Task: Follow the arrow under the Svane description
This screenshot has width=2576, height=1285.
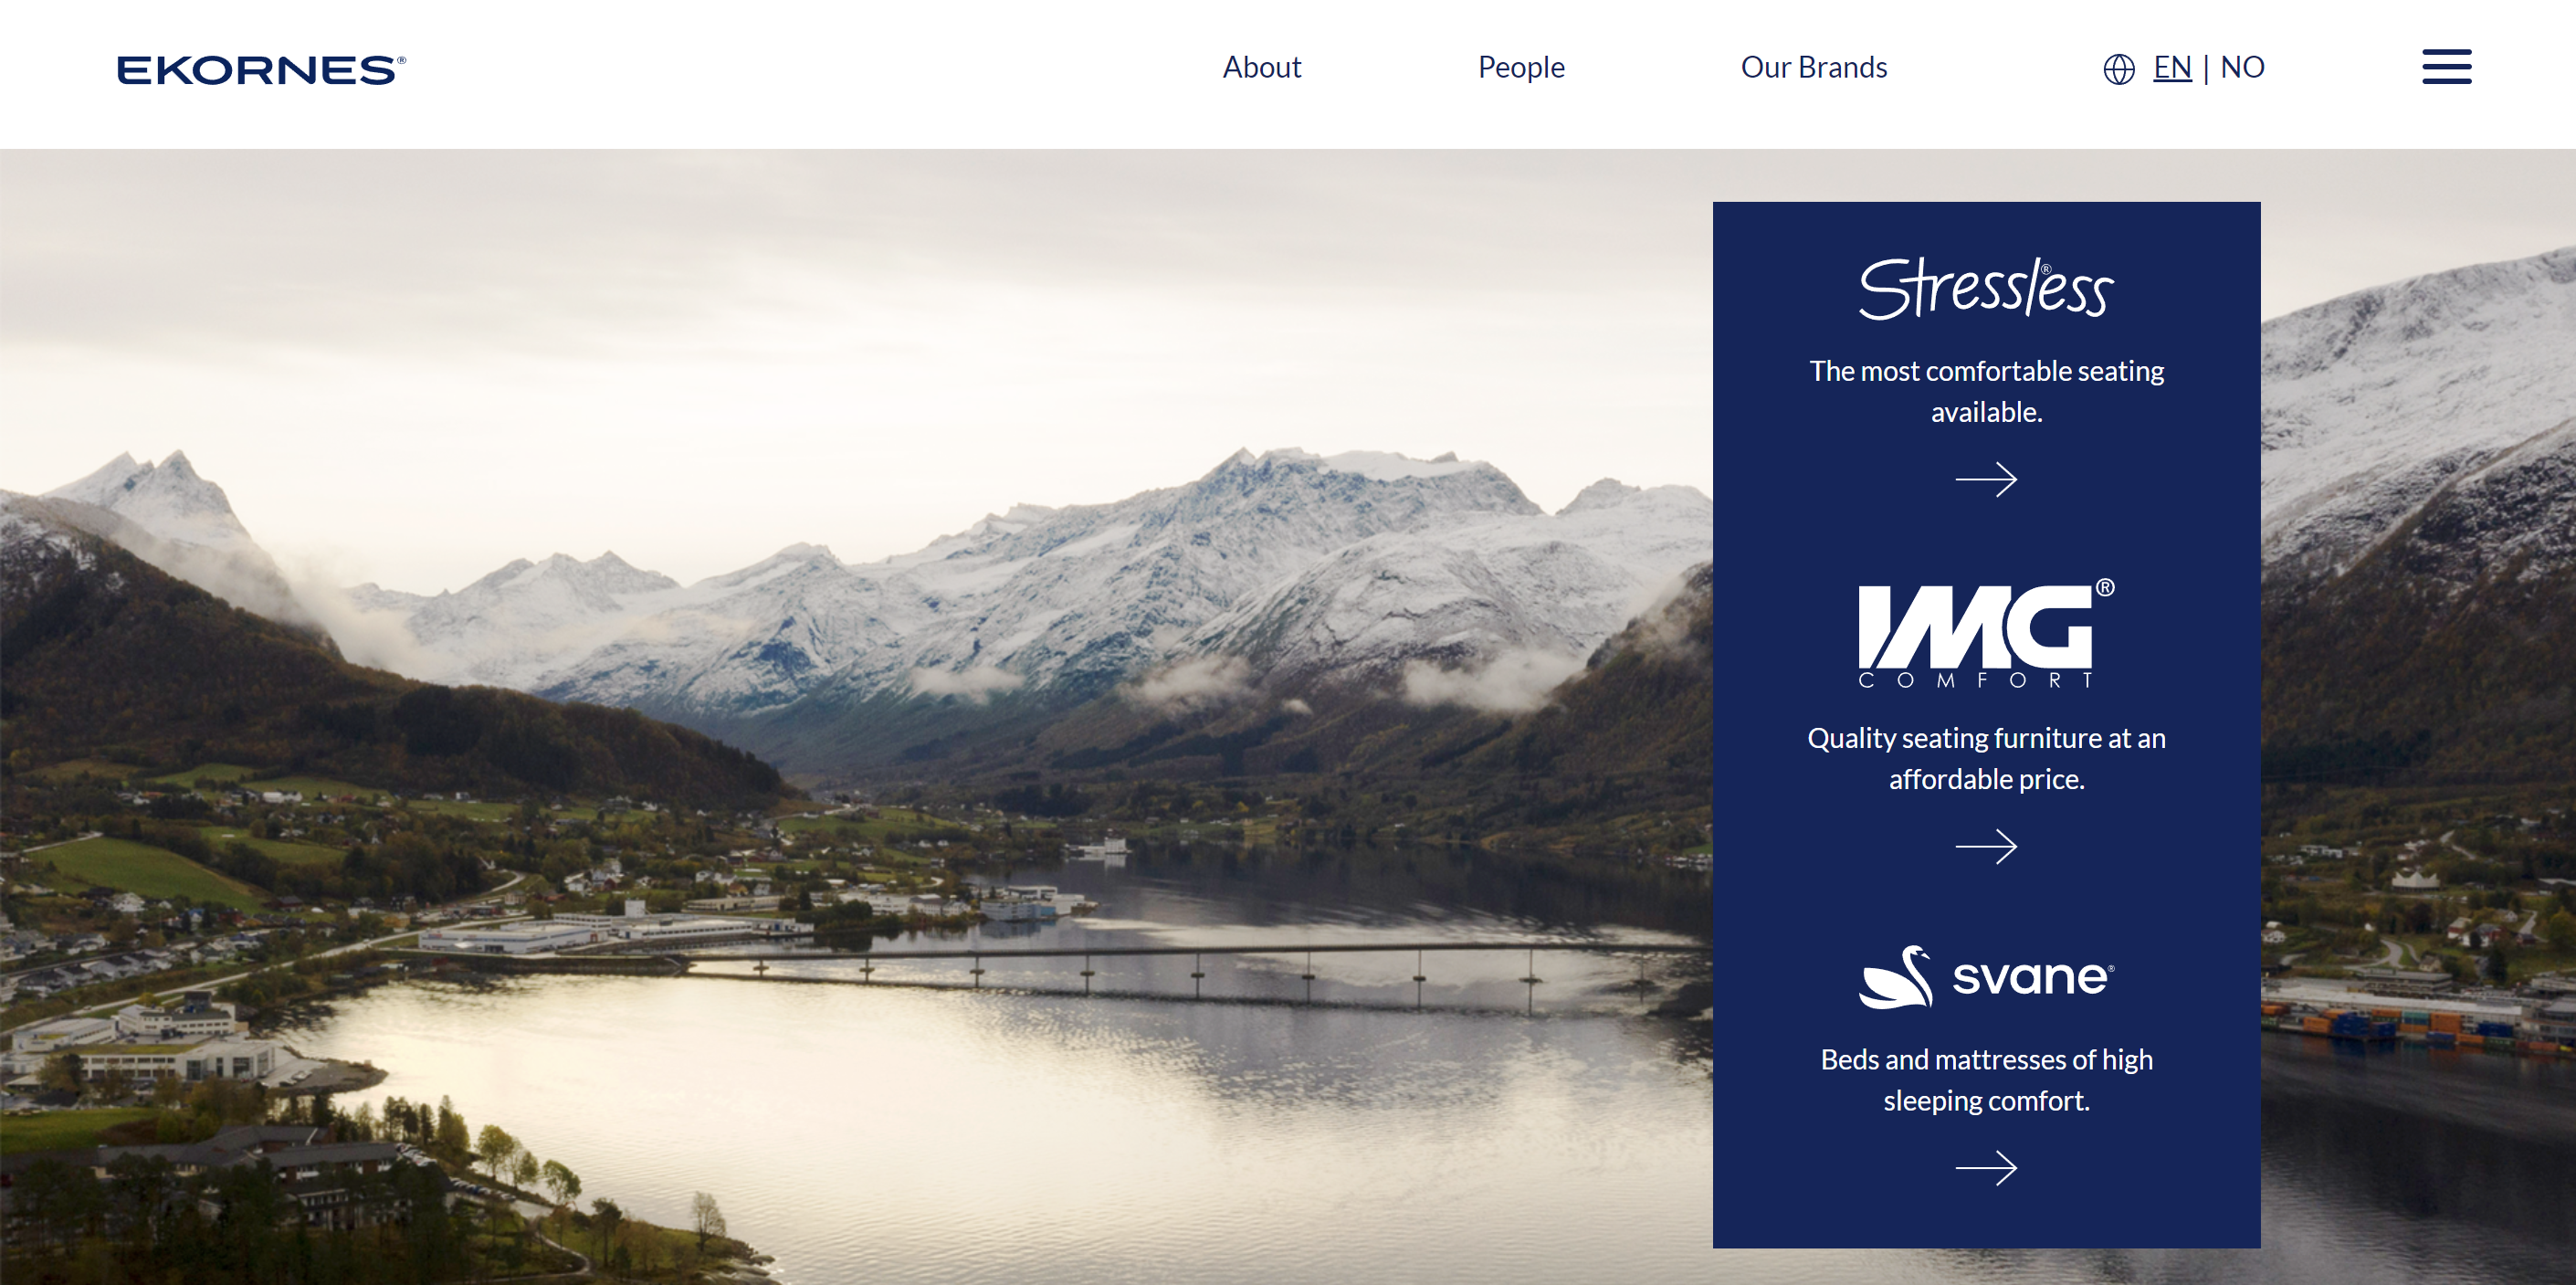Action: (1986, 1167)
